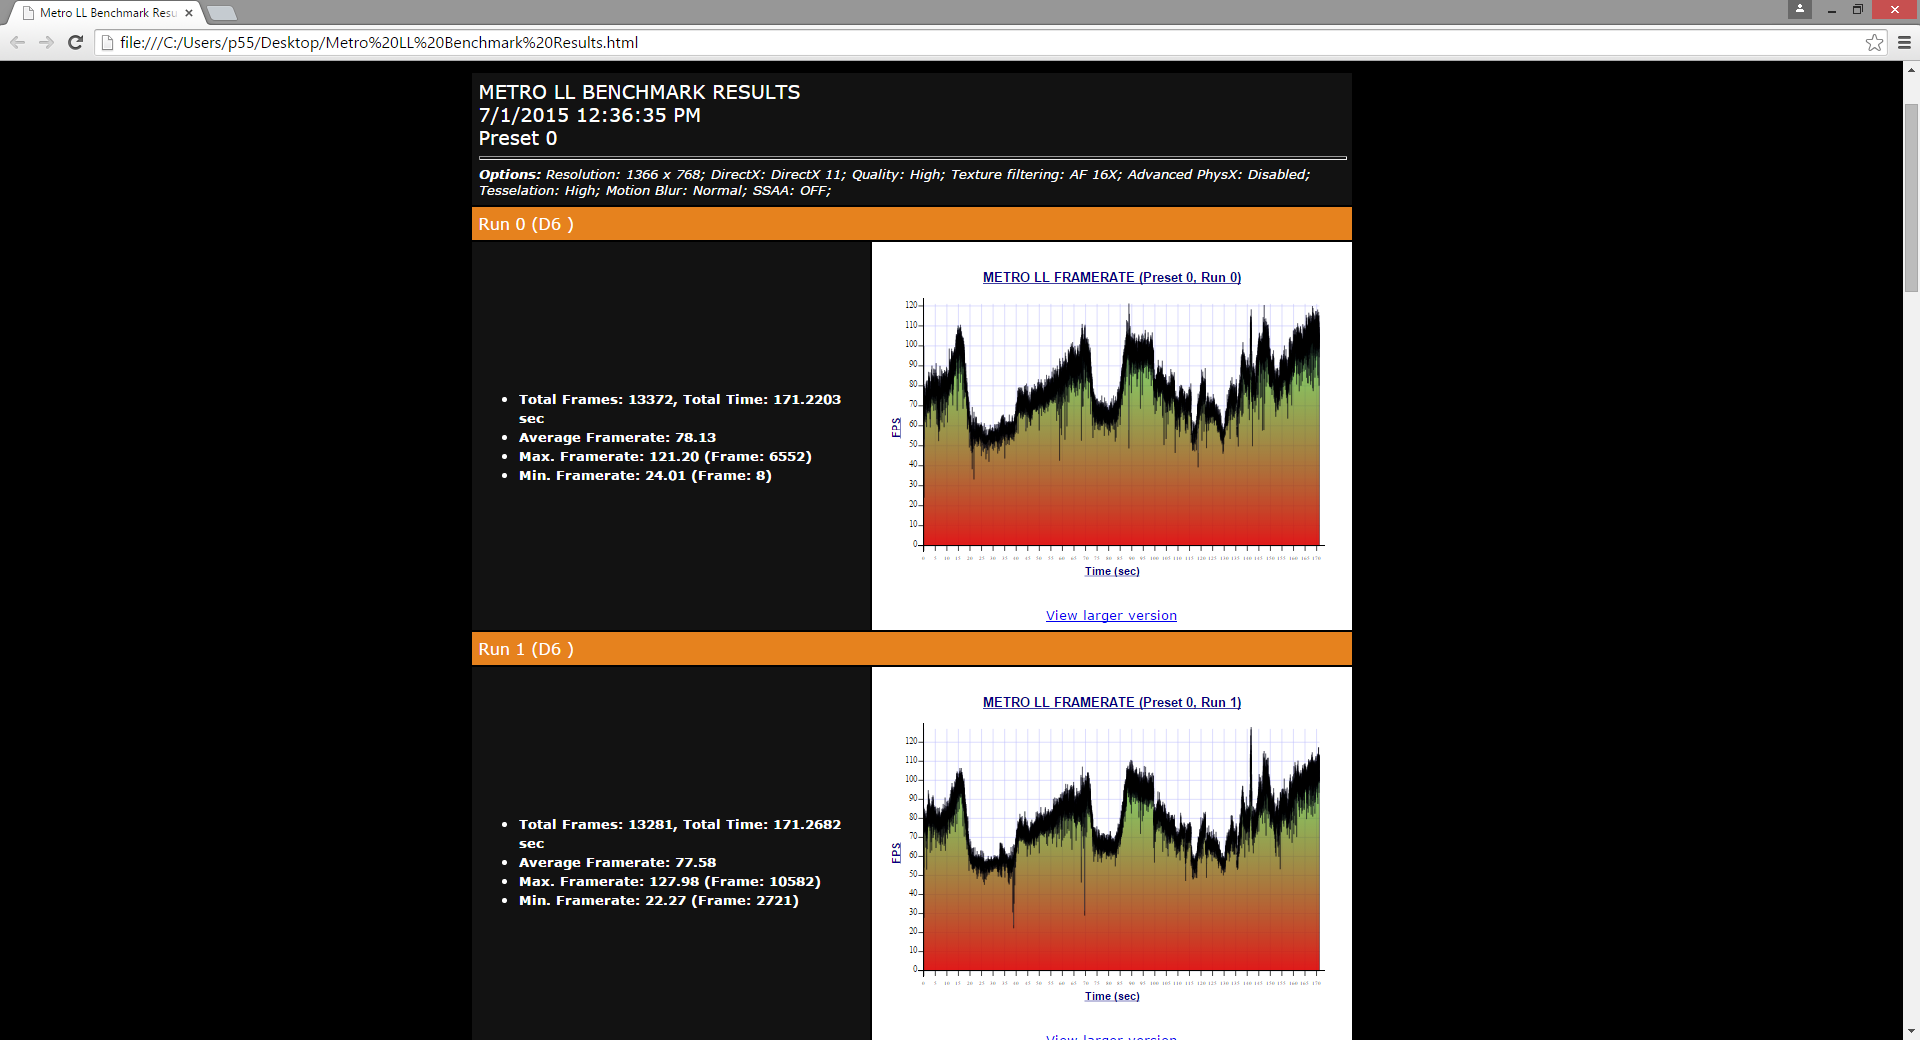Click the 'Average Framerate: 77.58' line
Screen dimensions: 1920x1040
617,863
